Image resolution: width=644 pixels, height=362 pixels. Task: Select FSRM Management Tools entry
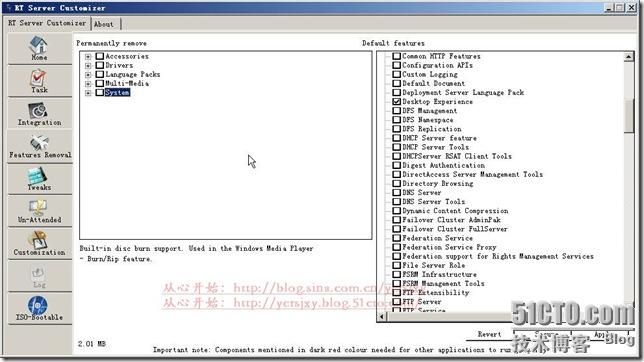click(x=443, y=283)
